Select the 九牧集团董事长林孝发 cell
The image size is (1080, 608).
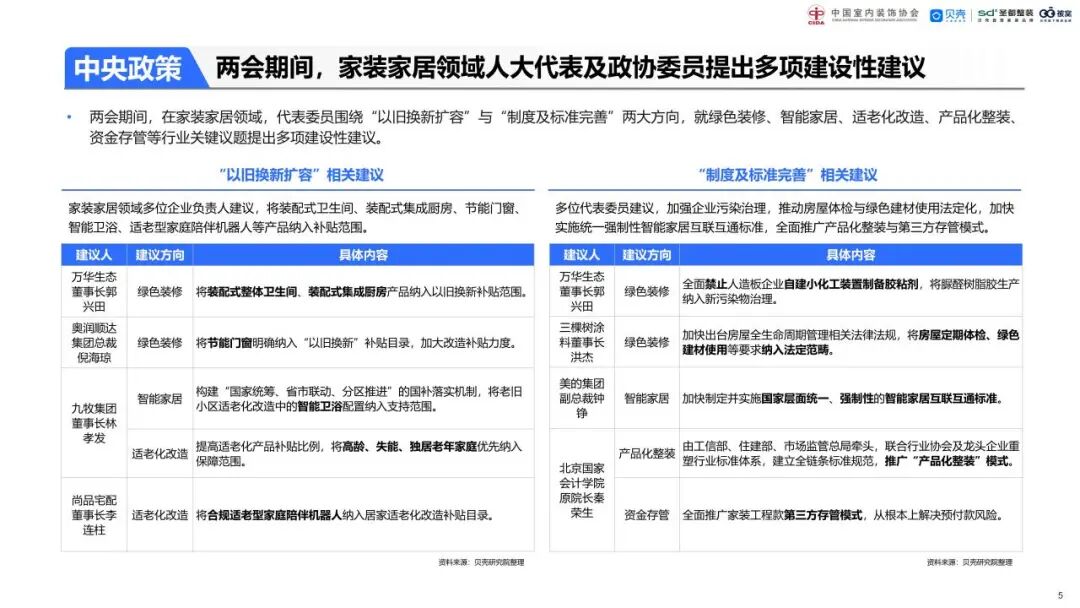[x=94, y=423]
